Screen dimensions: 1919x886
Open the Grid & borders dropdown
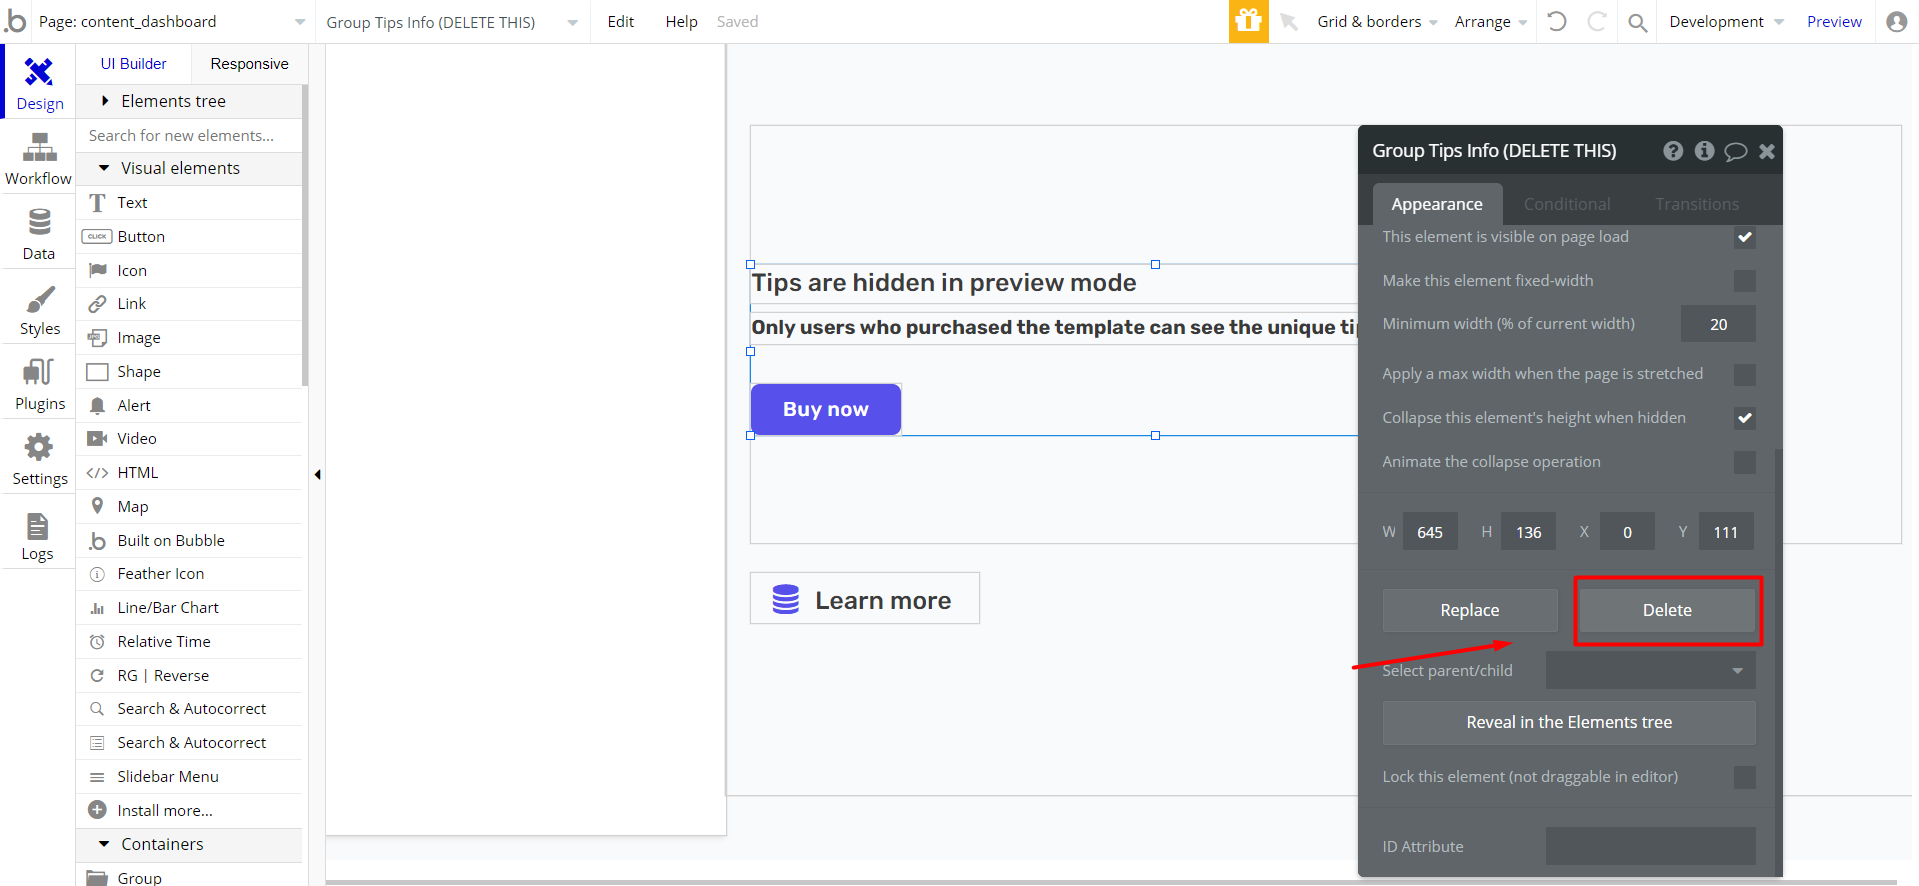tap(1376, 21)
